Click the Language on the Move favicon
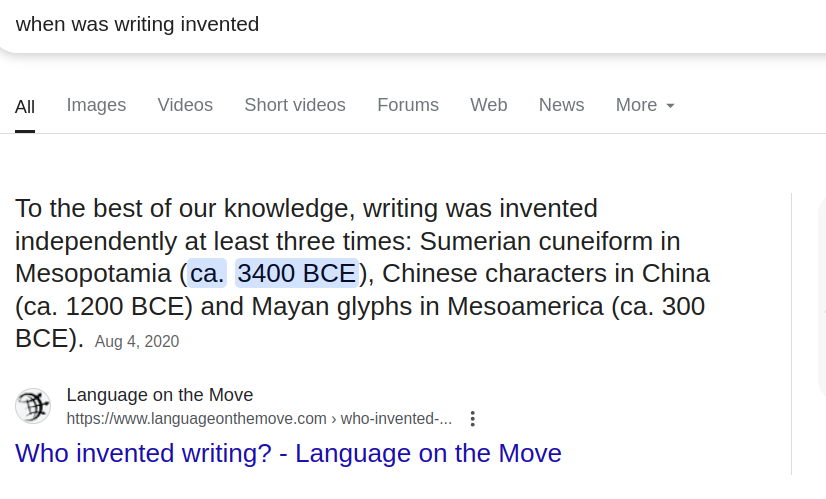The height and width of the screenshot is (499, 826). [33, 406]
